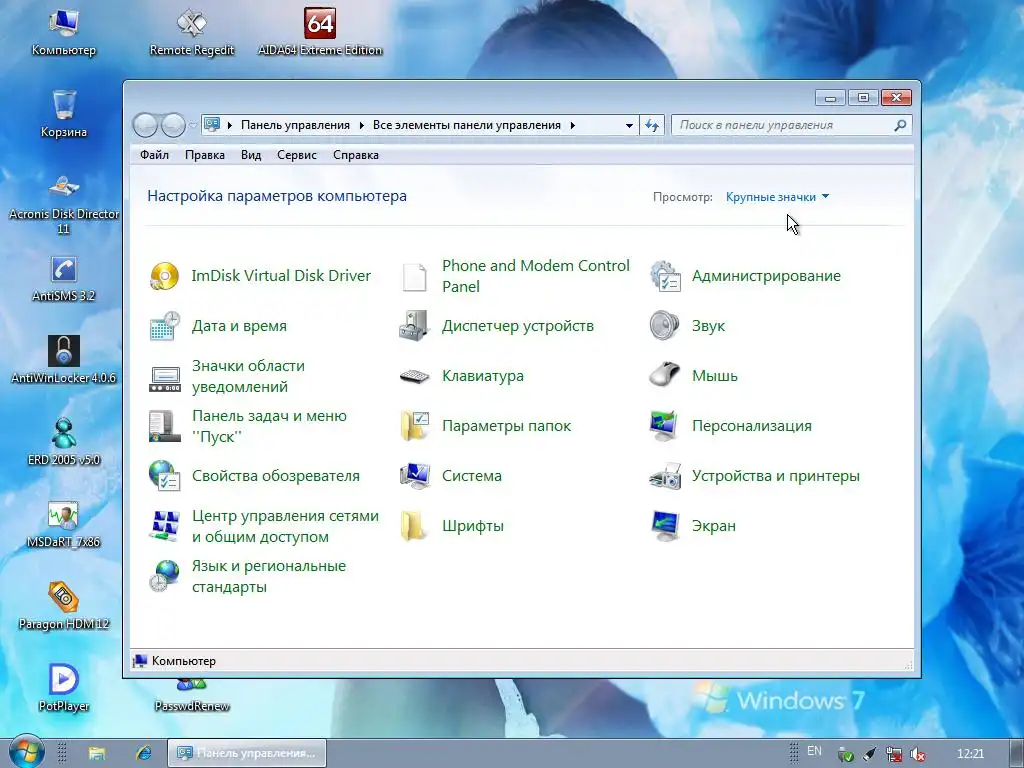
Task: Click the Phone and Modem Control Panel icon
Action: point(415,276)
